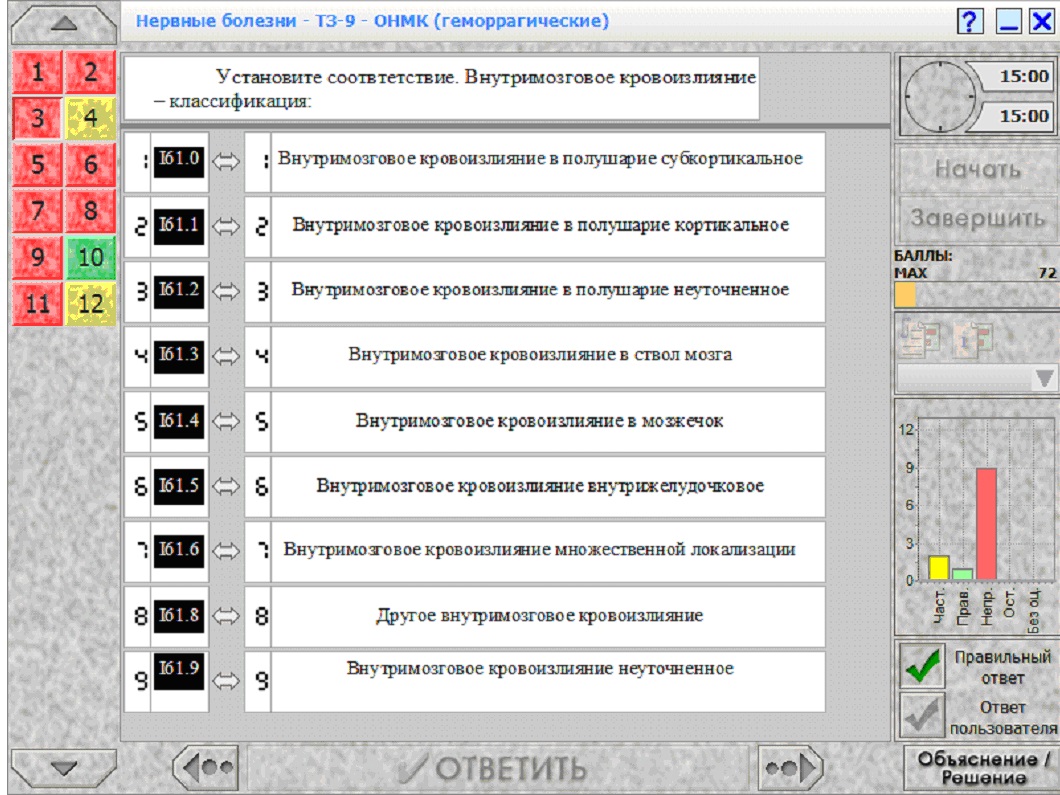Select question 4 yellow tile
The image size is (1060, 795).
coord(91,118)
